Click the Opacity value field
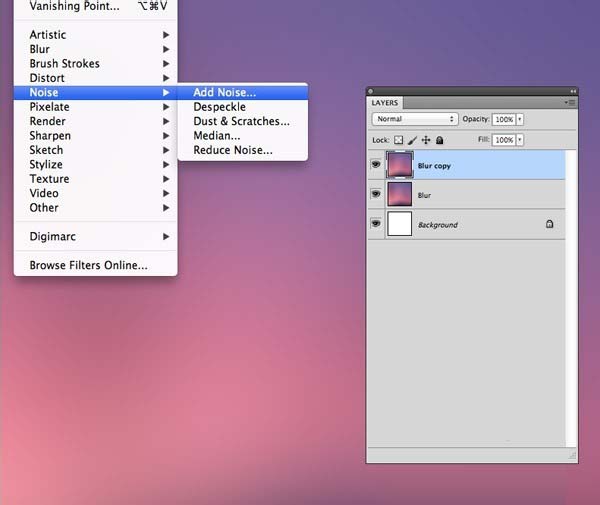The height and width of the screenshot is (505, 600). [504, 119]
